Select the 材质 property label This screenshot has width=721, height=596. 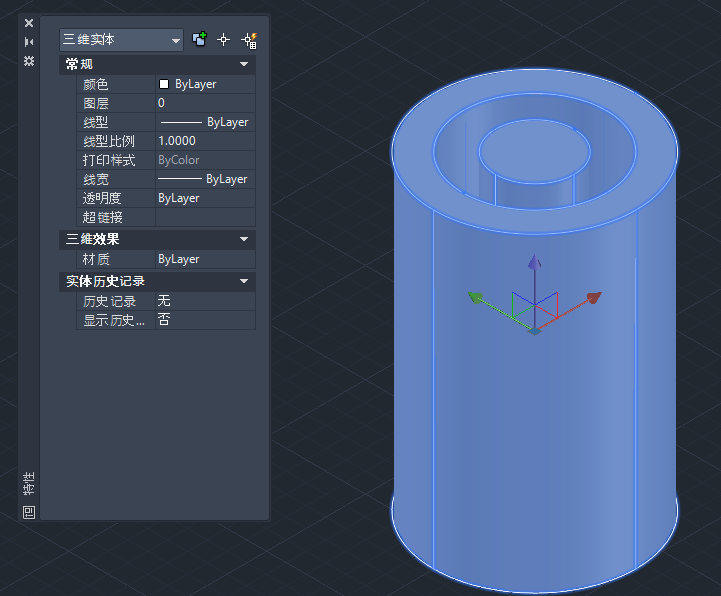point(96,259)
